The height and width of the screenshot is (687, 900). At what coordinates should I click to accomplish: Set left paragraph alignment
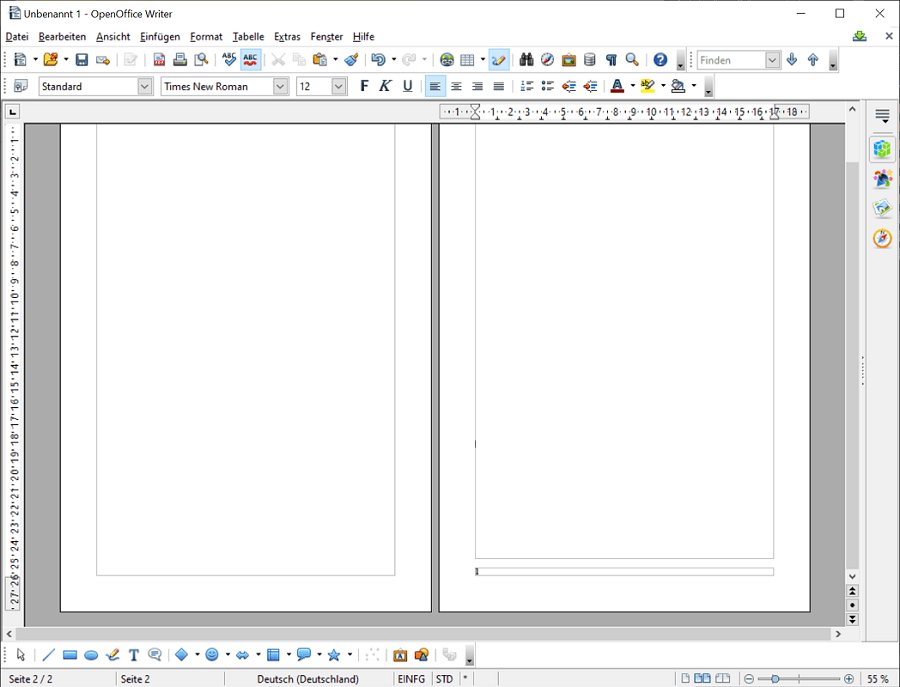[x=435, y=86]
